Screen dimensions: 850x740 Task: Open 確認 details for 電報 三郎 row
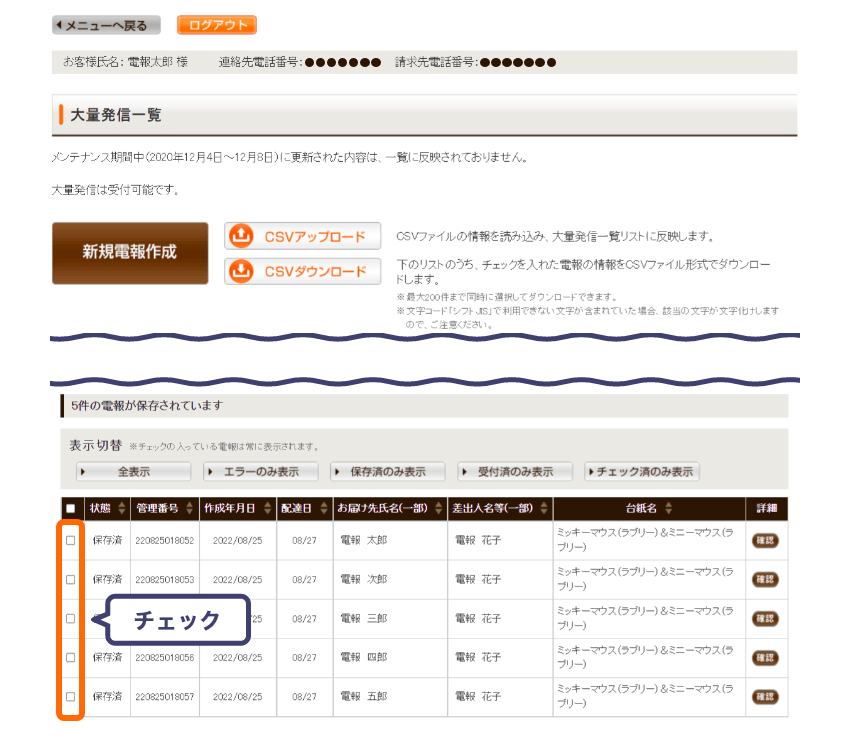765,619
